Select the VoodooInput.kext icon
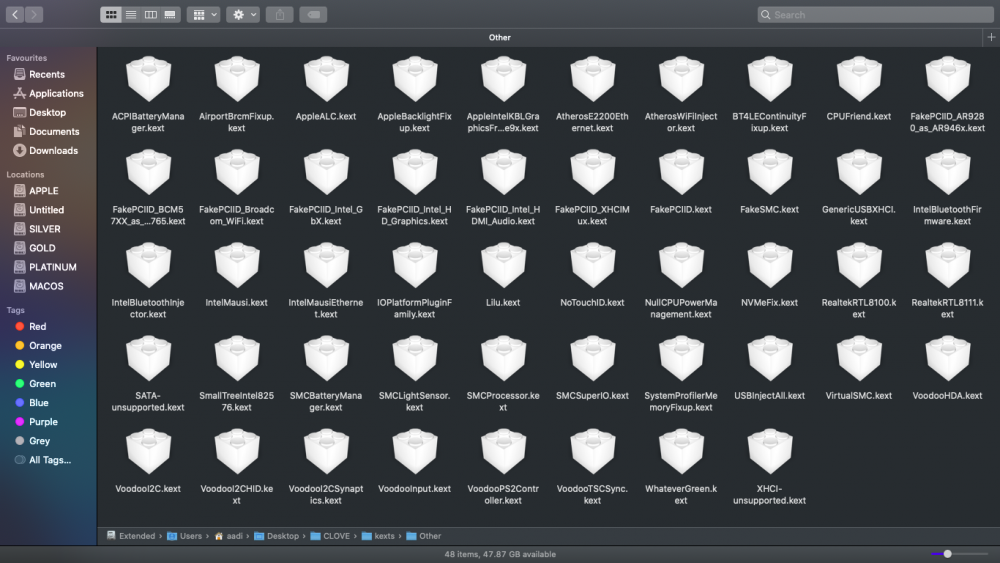This screenshot has width=1000, height=563. [415, 451]
